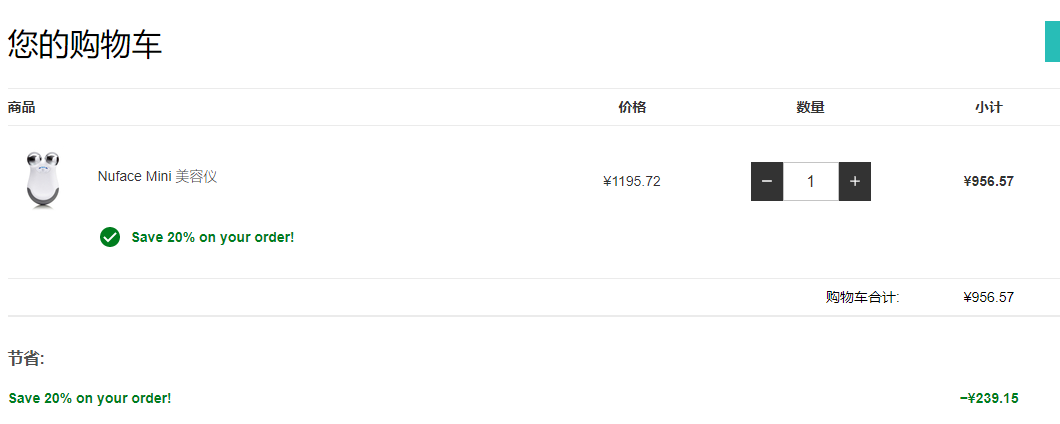Click the teal button at the top right
This screenshot has width=1060, height=424.
1052,41
